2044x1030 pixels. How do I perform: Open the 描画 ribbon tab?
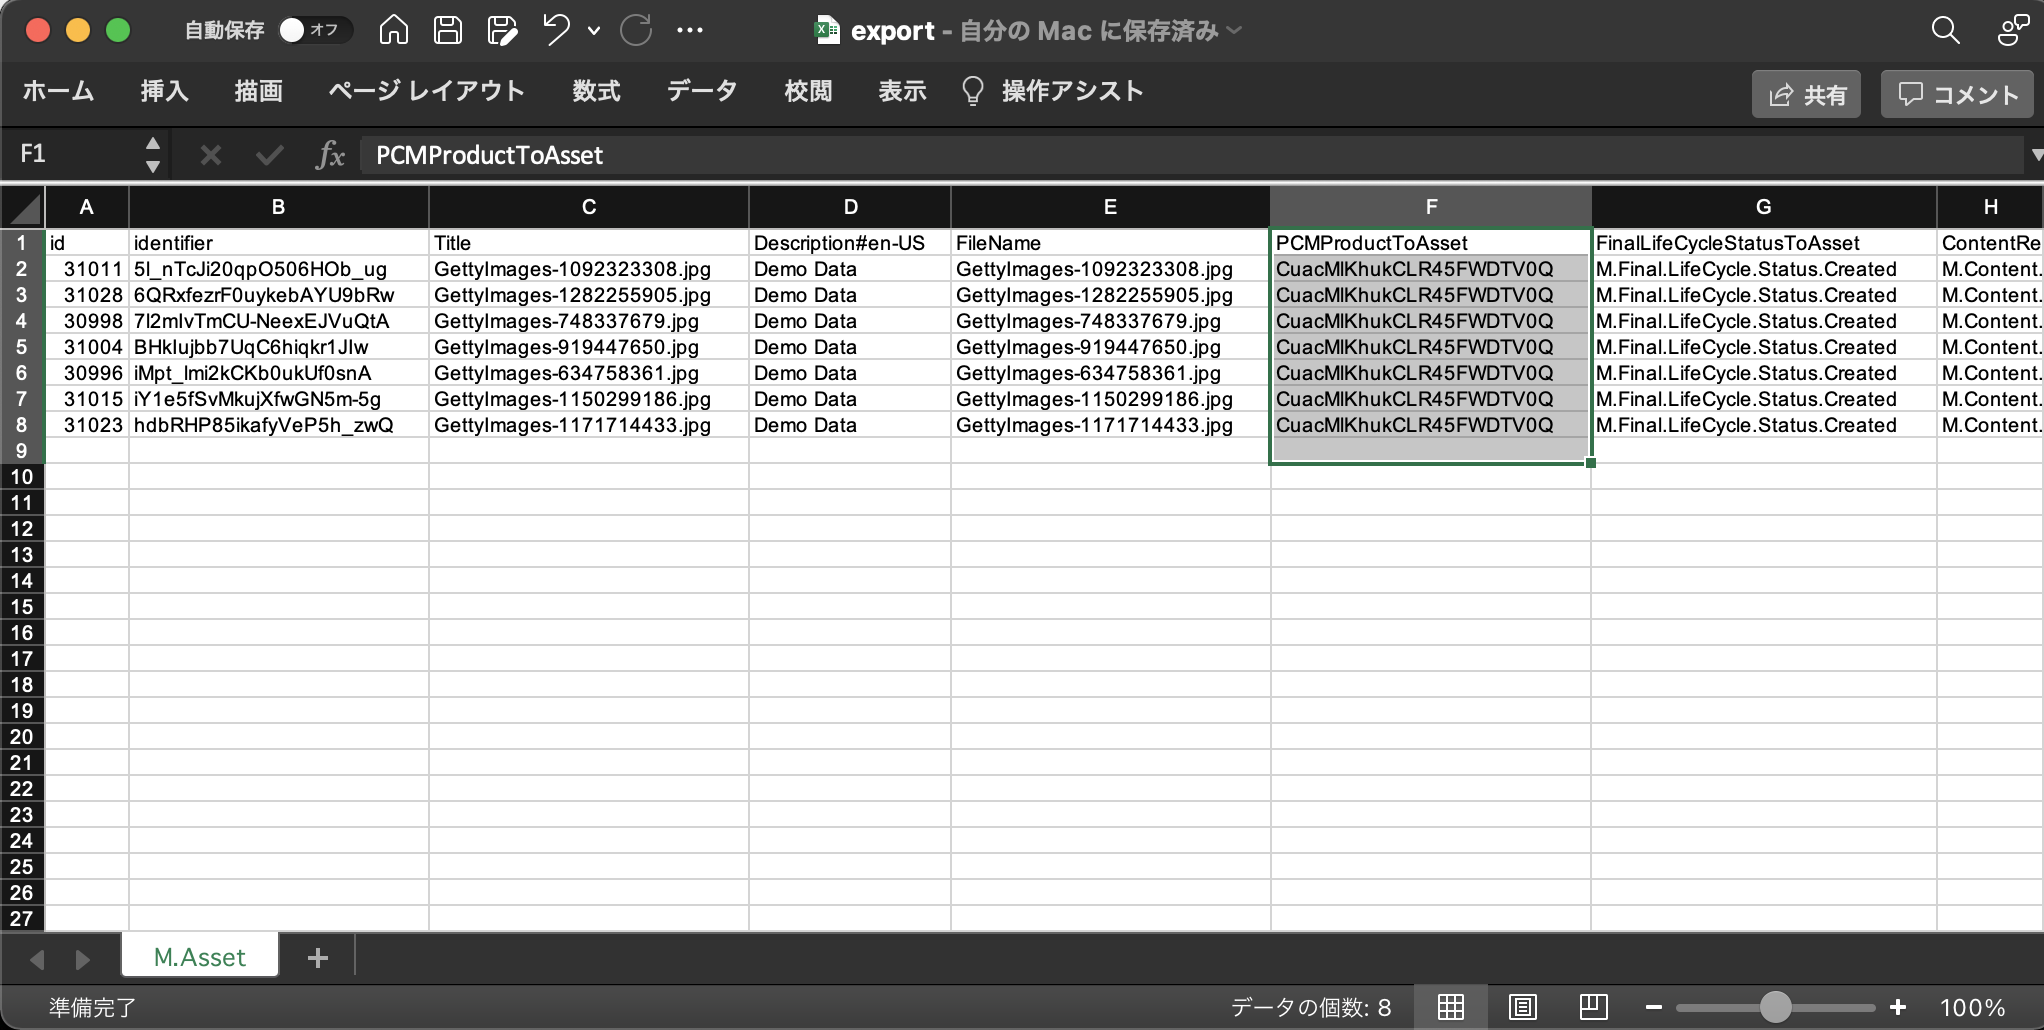258,91
